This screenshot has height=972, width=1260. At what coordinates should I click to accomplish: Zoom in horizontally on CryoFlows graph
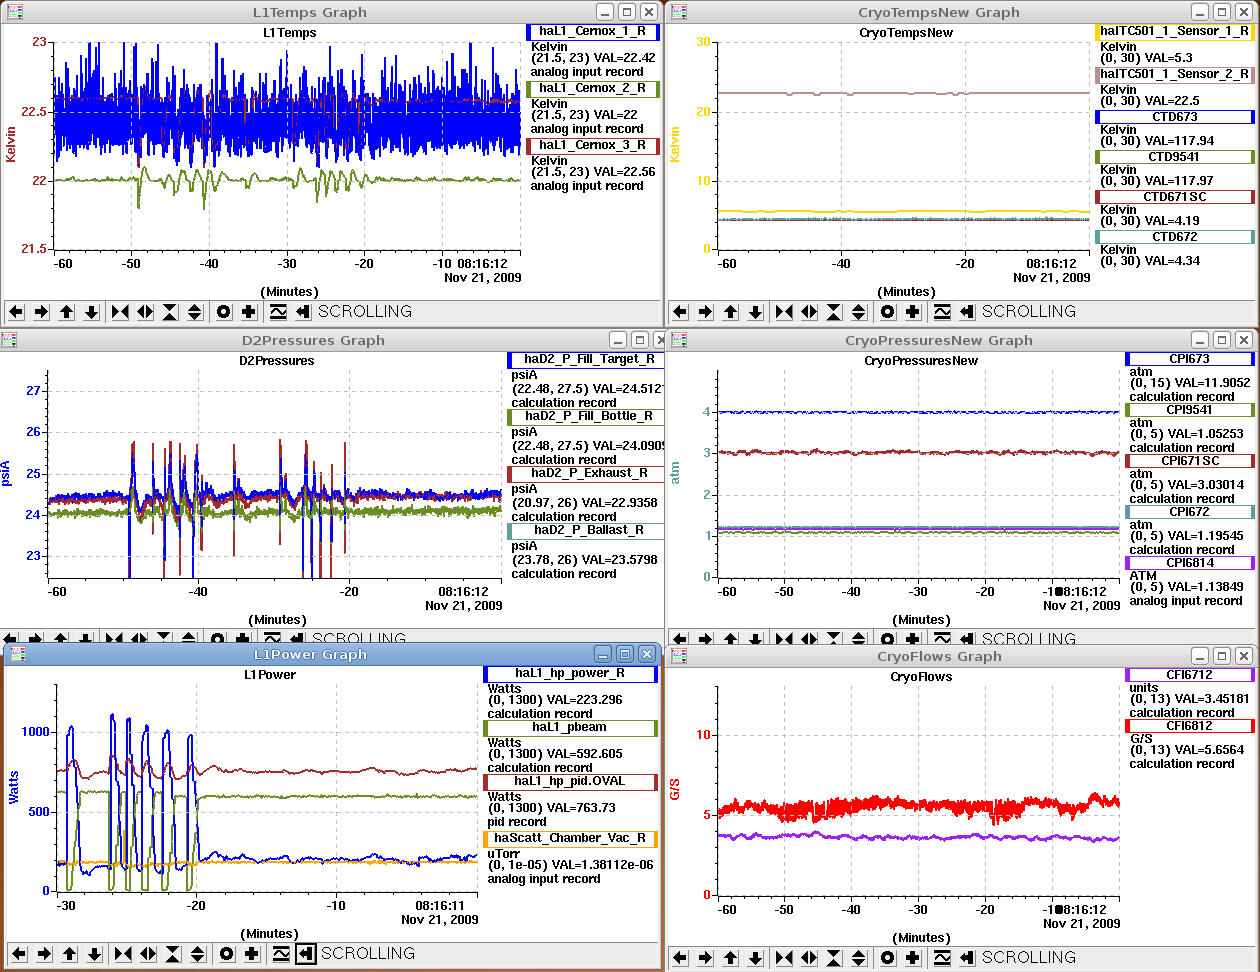pyautogui.click(x=784, y=958)
